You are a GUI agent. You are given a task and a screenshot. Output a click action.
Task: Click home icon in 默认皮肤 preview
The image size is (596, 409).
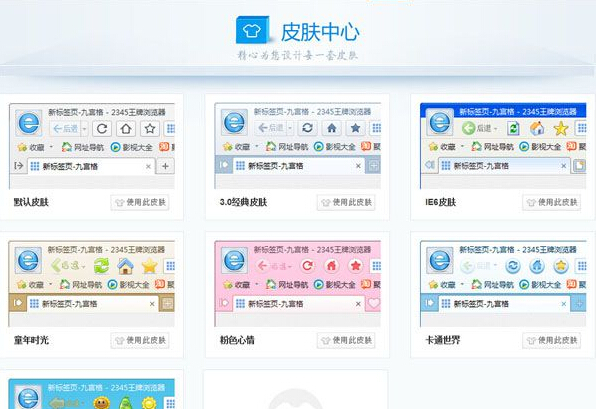pos(126,129)
